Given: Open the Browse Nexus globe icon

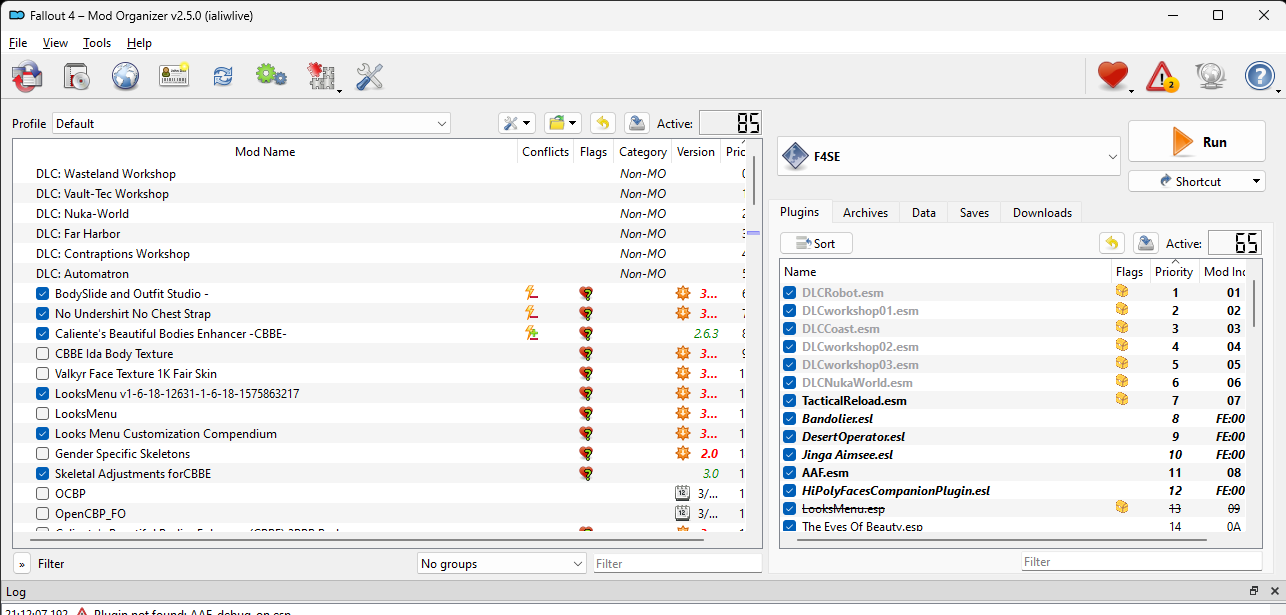Looking at the screenshot, I should (x=125, y=76).
